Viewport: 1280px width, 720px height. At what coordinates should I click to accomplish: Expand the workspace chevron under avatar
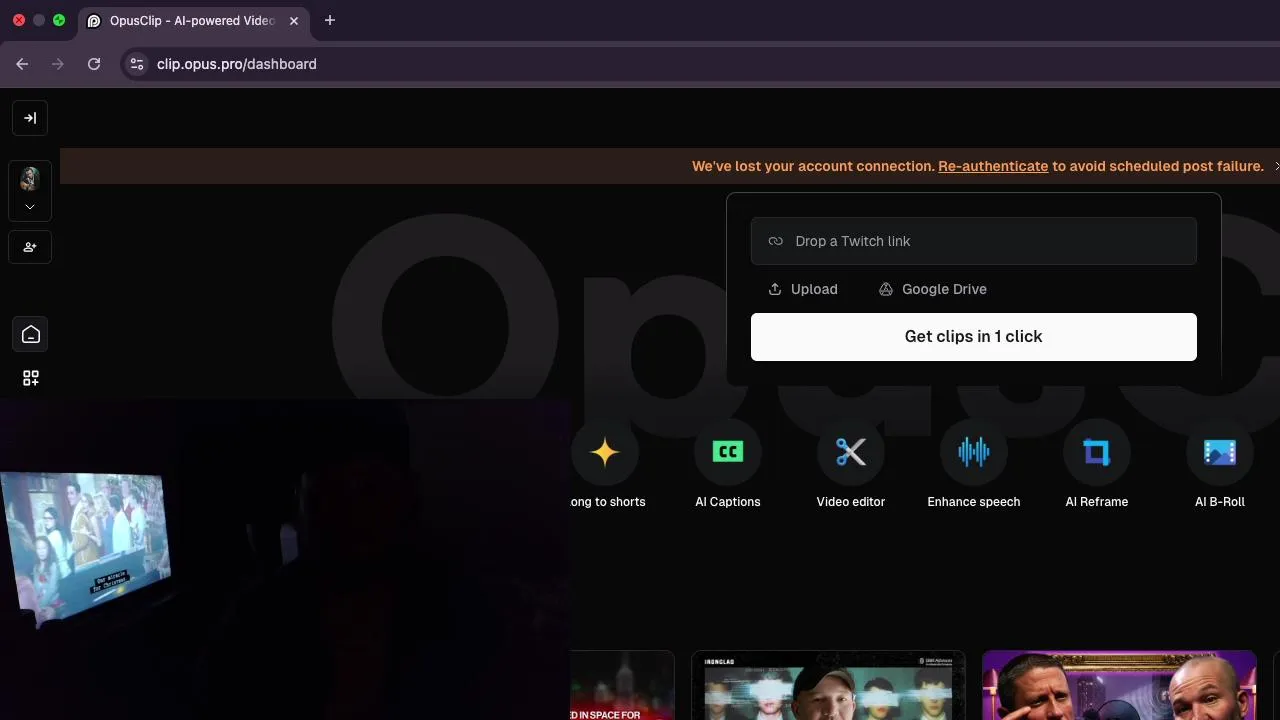point(30,207)
